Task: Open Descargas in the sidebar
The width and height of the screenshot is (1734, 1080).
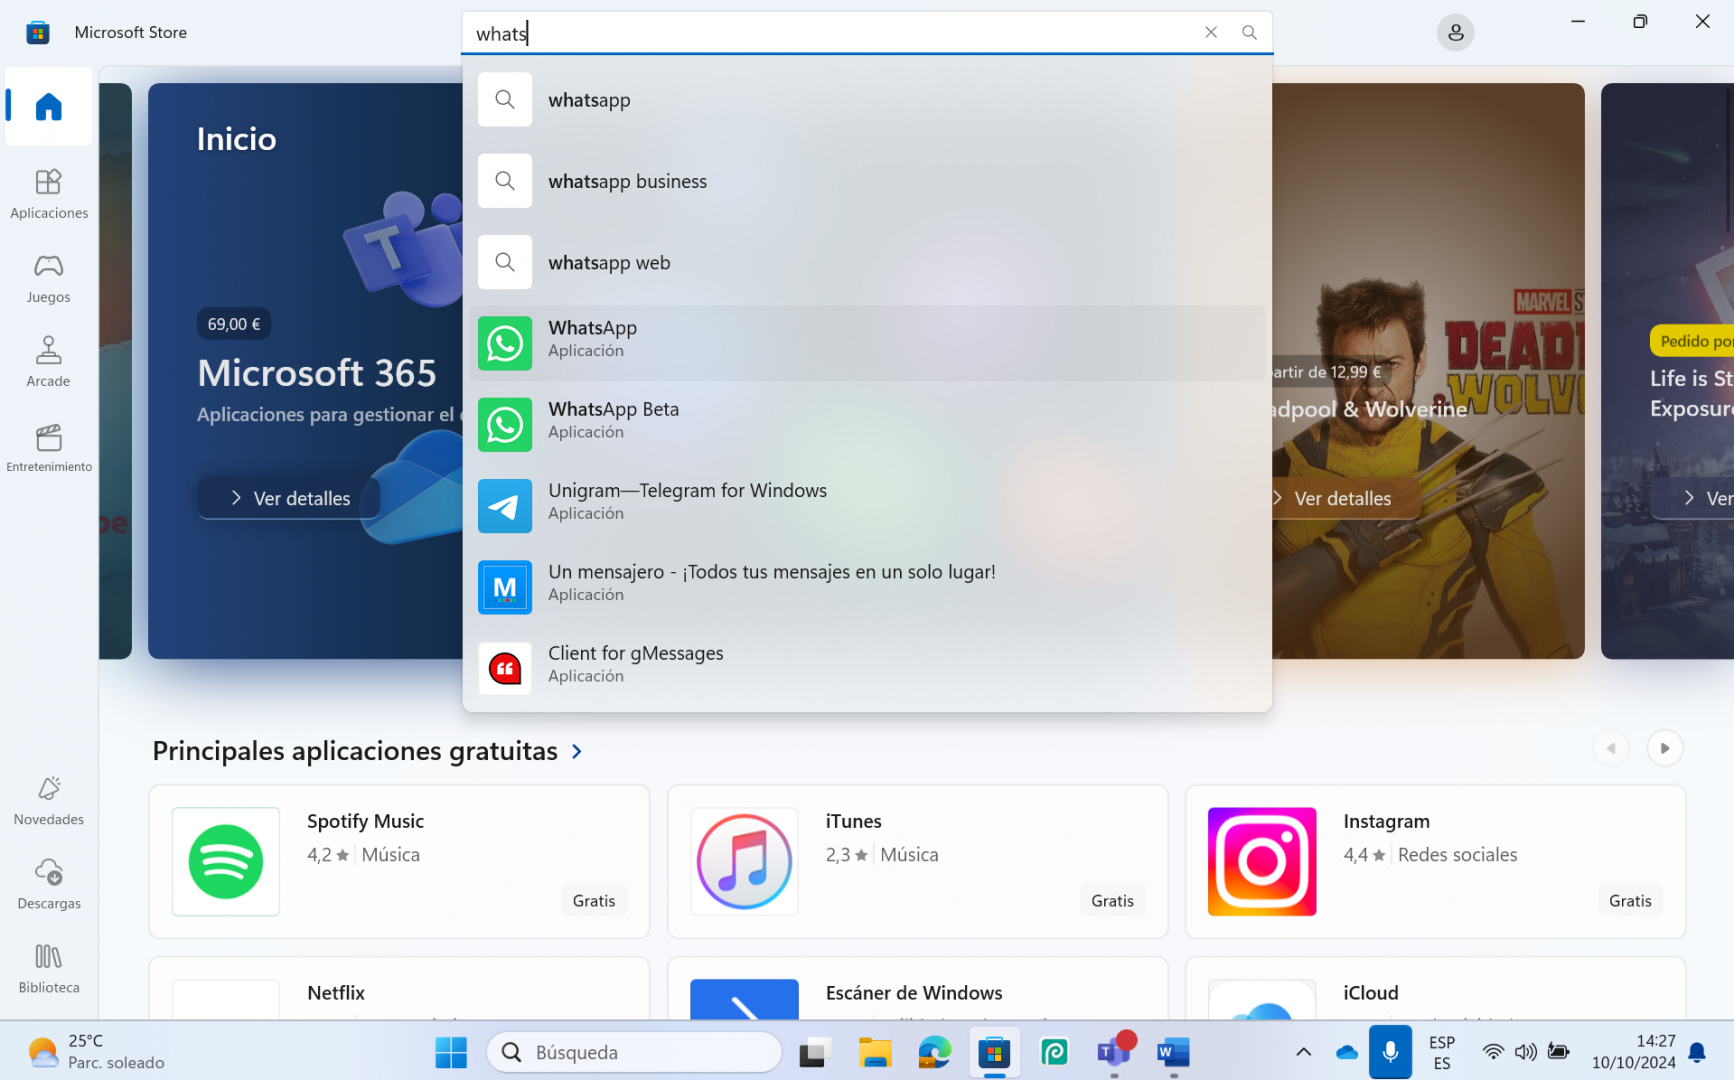Action: (48, 885)
